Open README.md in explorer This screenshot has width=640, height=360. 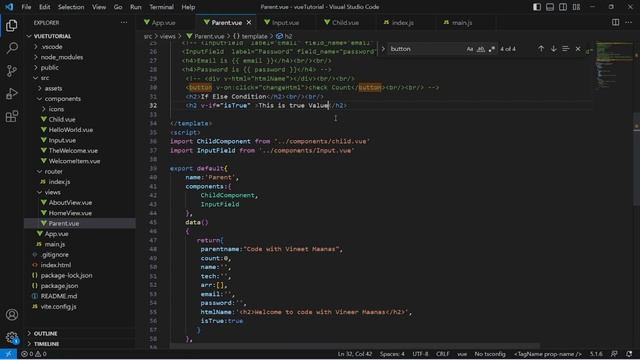(x=59, y=296)
